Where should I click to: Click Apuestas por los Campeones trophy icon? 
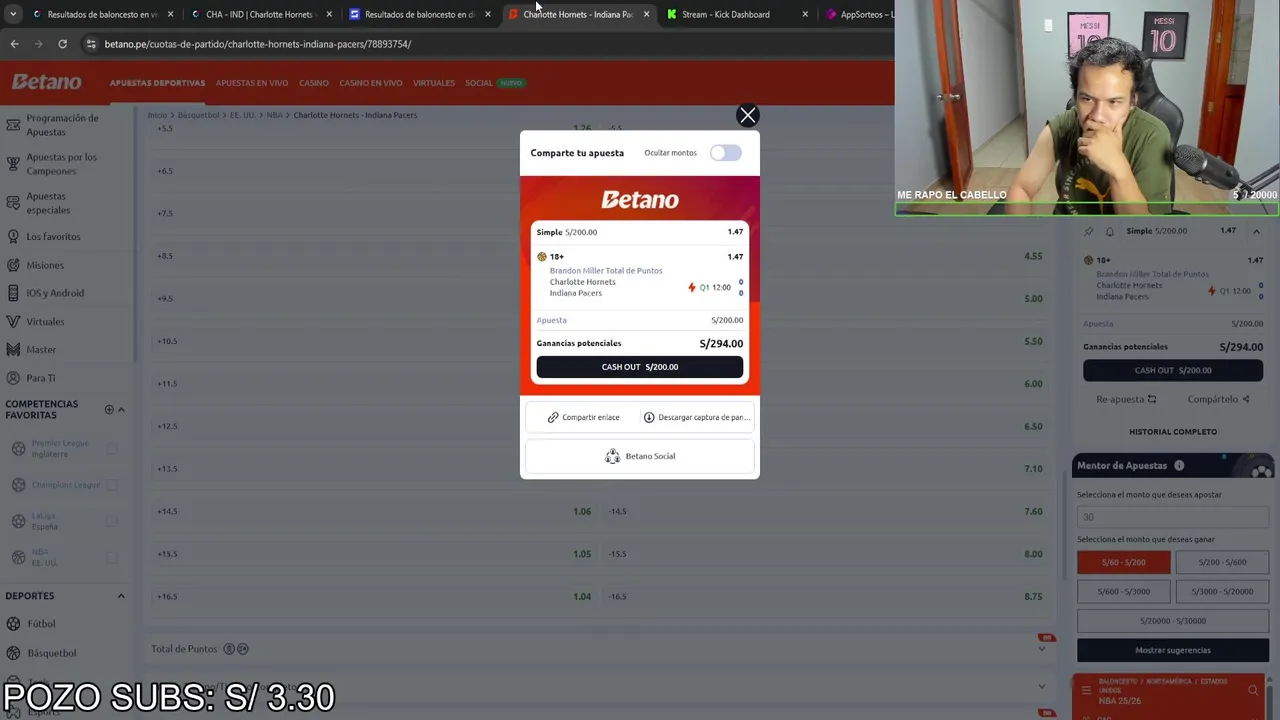(13, 164)
